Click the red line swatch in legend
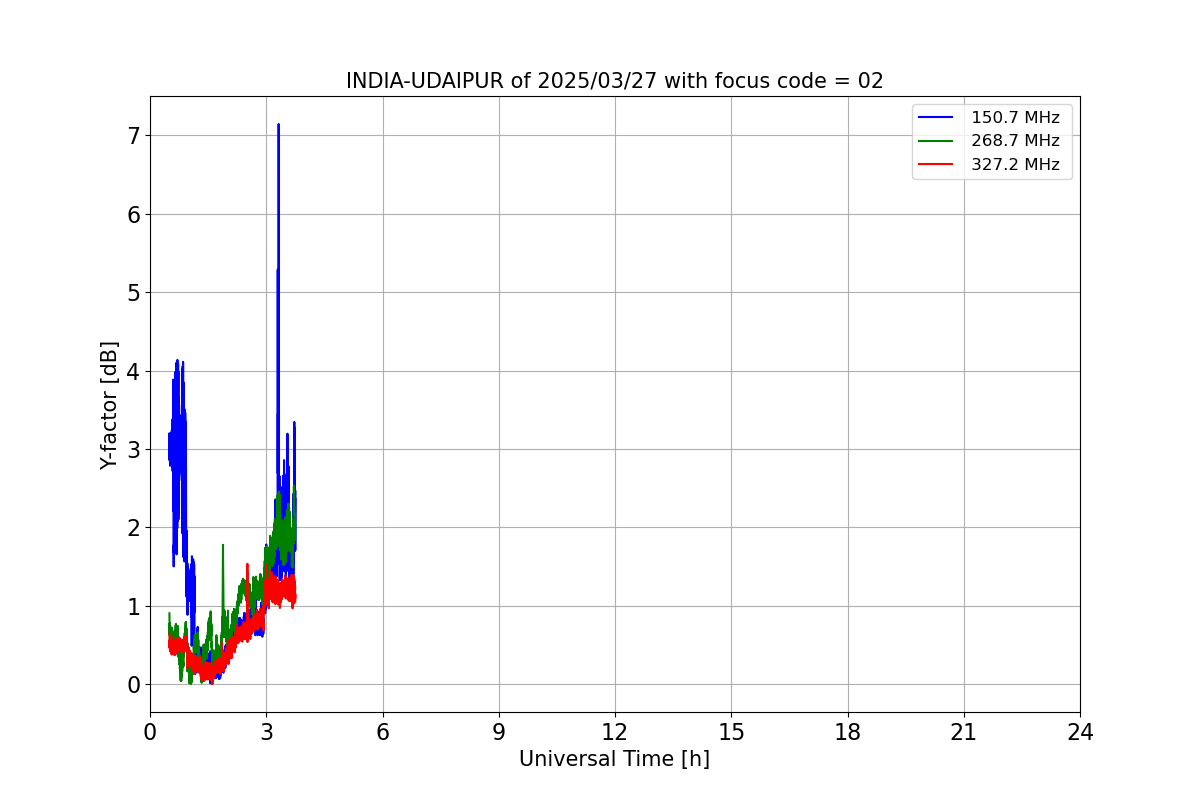This screenshot has width=1200, height=800. (936, 165)
